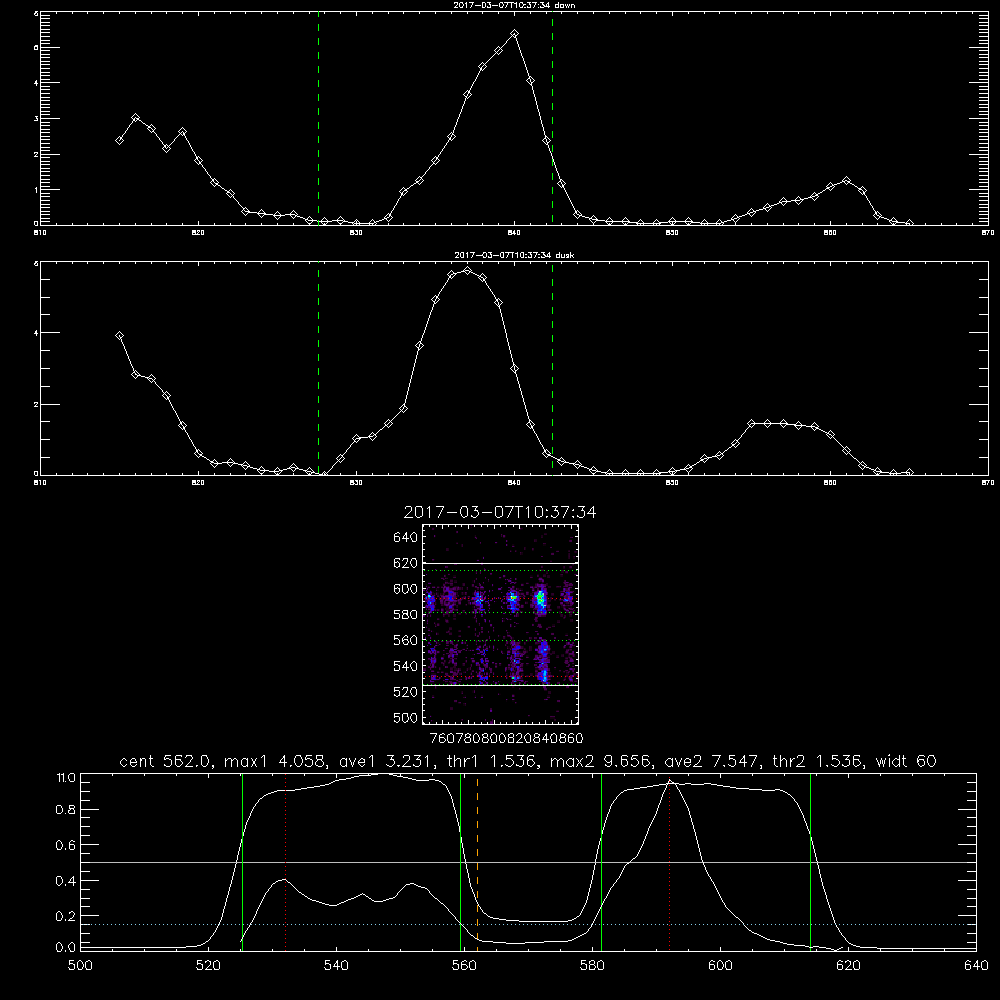
Task: Click the spectral image panel
Action: (x=501, y=624)
